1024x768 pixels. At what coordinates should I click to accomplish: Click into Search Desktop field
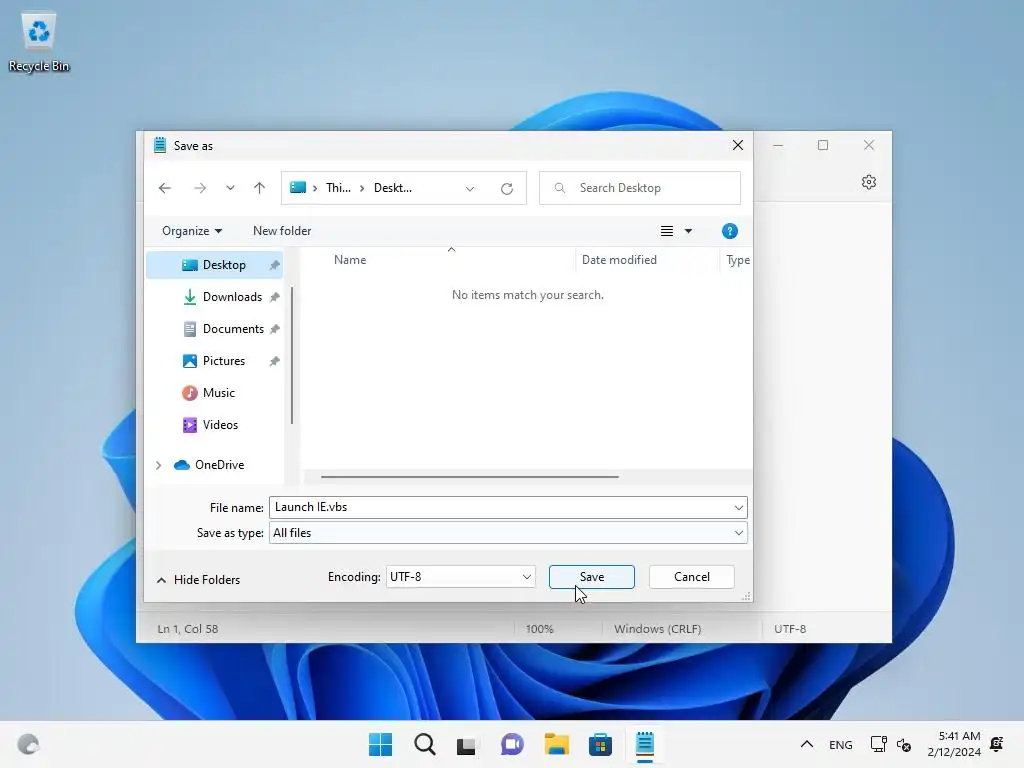[x=640, y=188]
